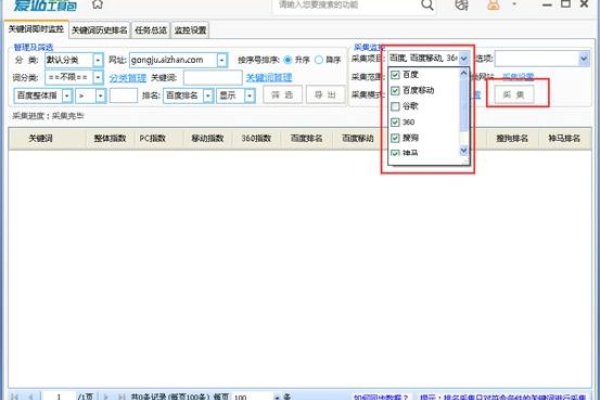
Task: Click the orange user avatar icon
Action: click(x=493, y=5)
